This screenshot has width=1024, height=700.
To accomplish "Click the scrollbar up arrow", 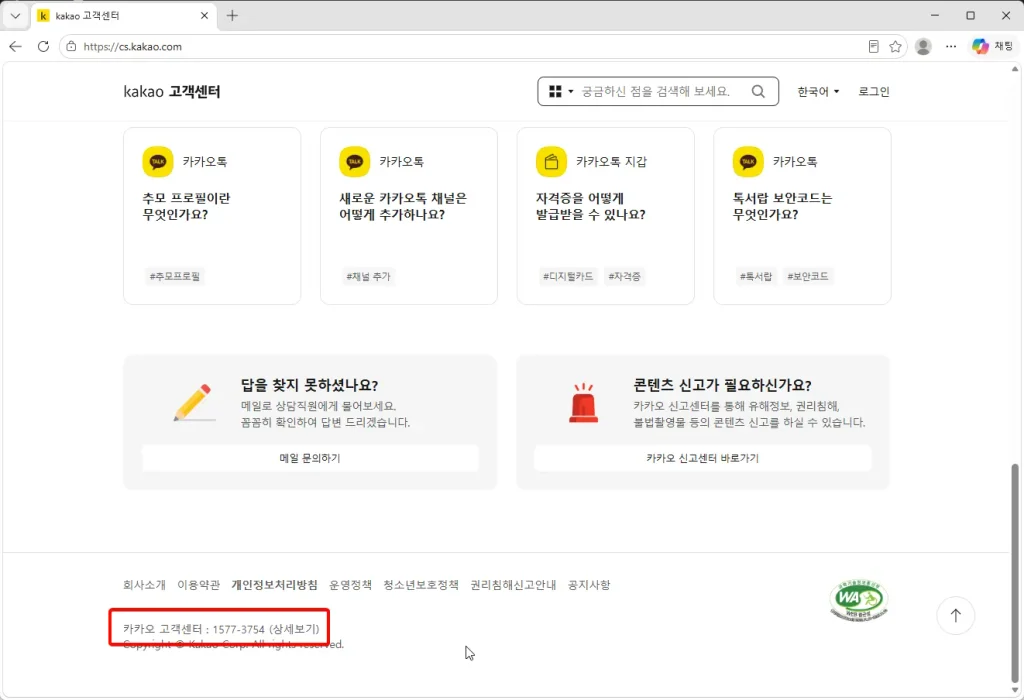I will click(1014, 69).
